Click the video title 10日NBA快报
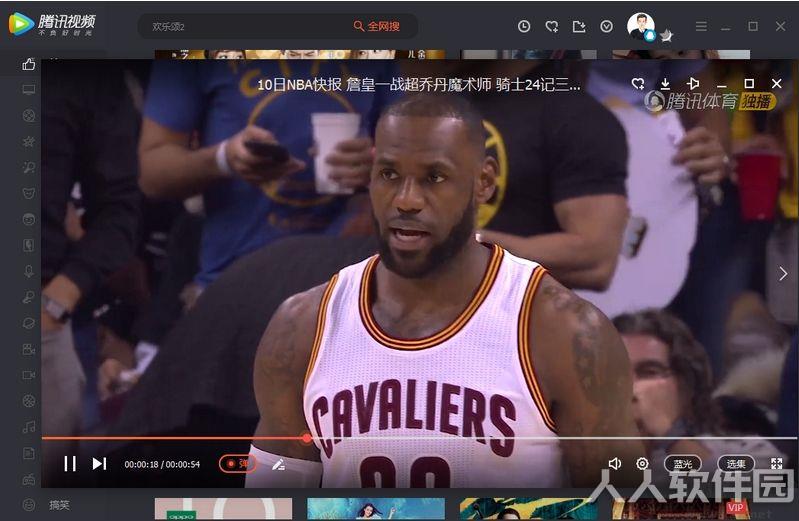This screenshot has height=521, width=799. (x=418, y=85)
